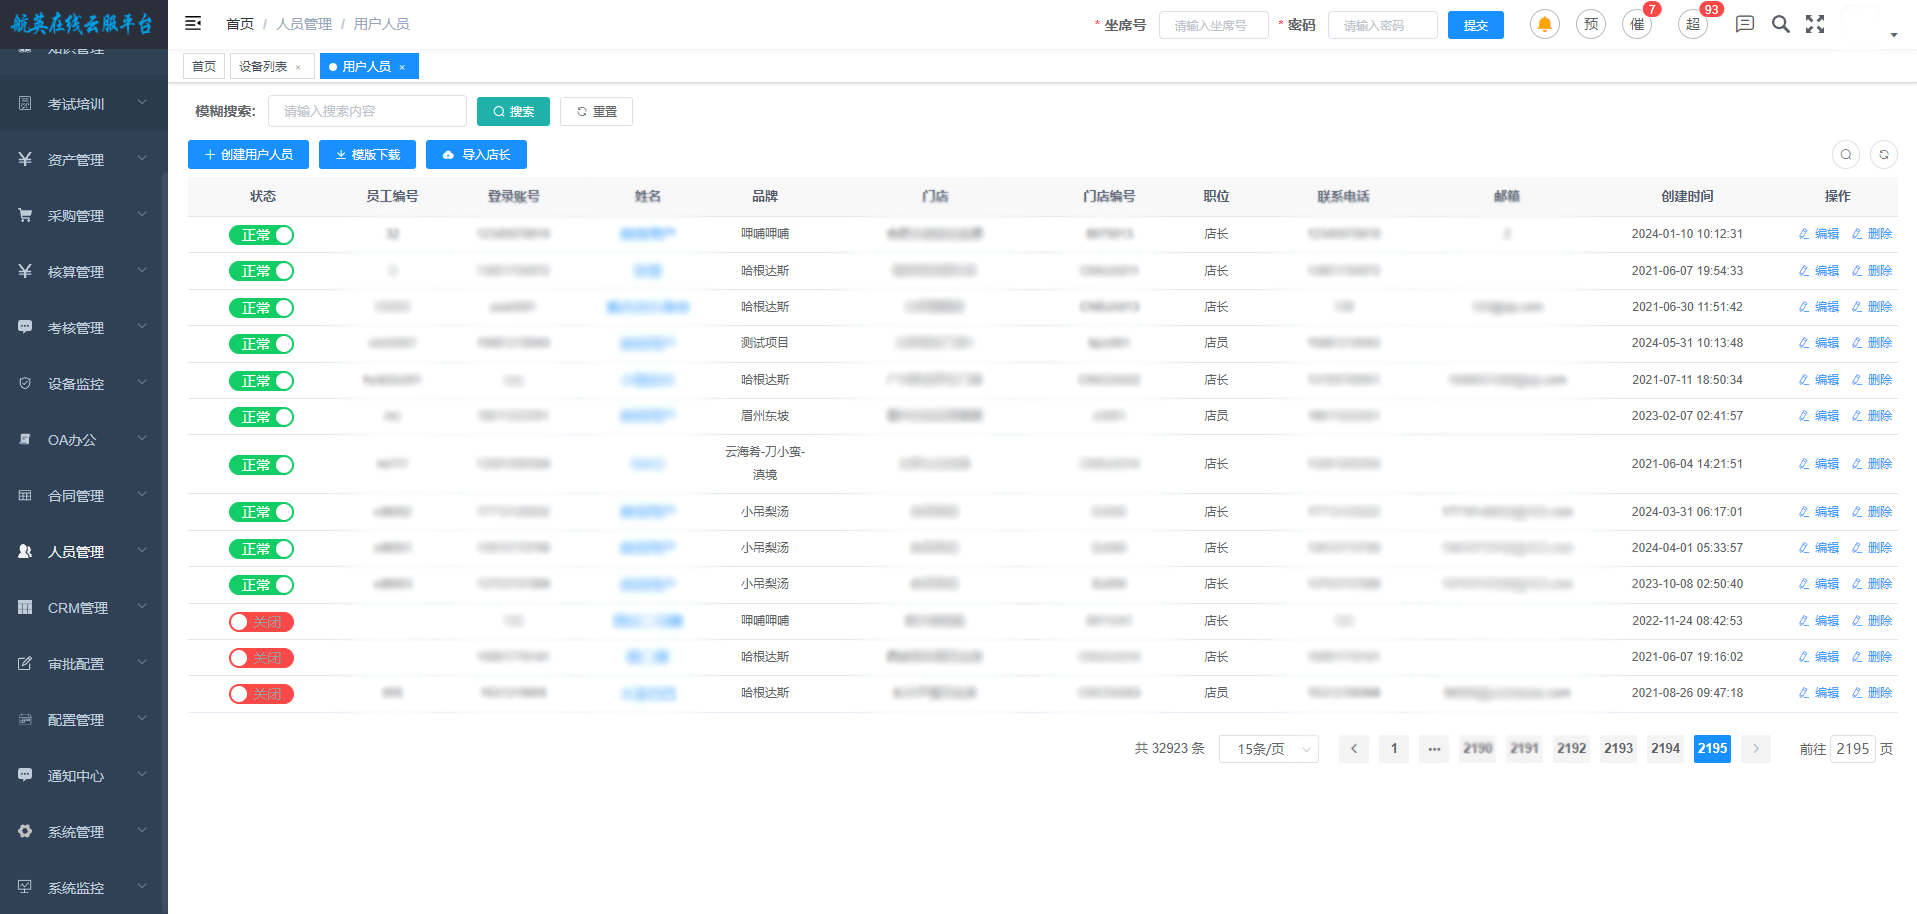Enable the first 关闭 status switch
Image resolution: width=1917 pixels, height=914 pixels.
point(261,622)
